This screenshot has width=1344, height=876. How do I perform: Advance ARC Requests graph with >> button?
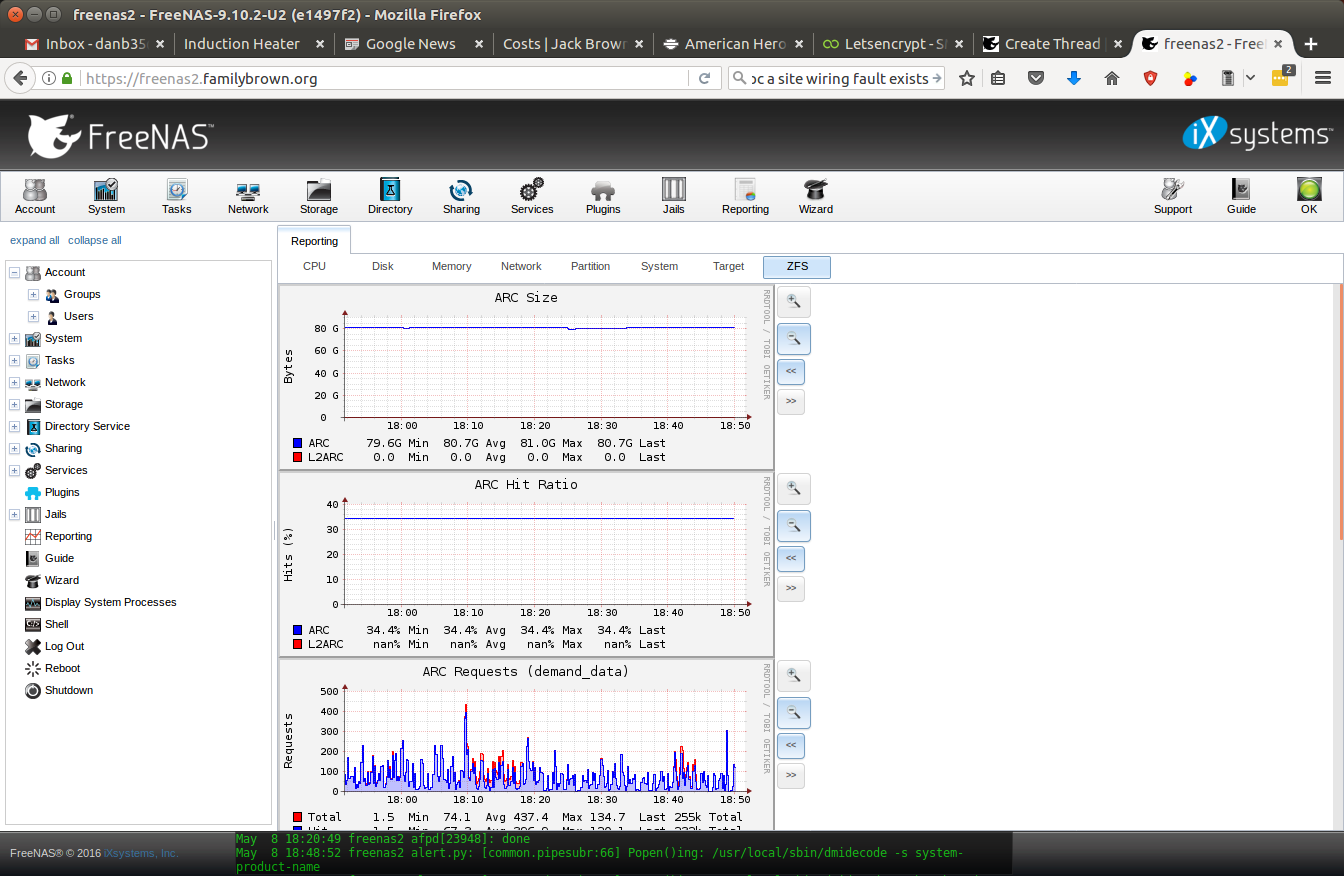pyautogui.click(x=790, y=775)
